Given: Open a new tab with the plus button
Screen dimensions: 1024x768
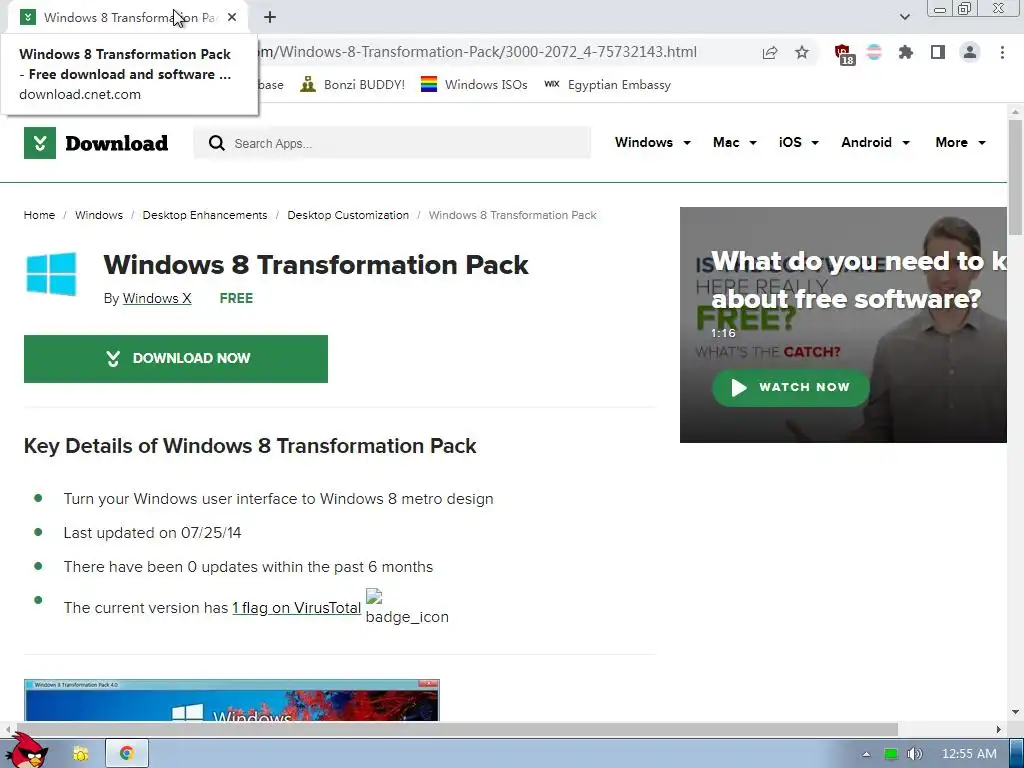Looking at the screenshot, I should click(270, 18).
